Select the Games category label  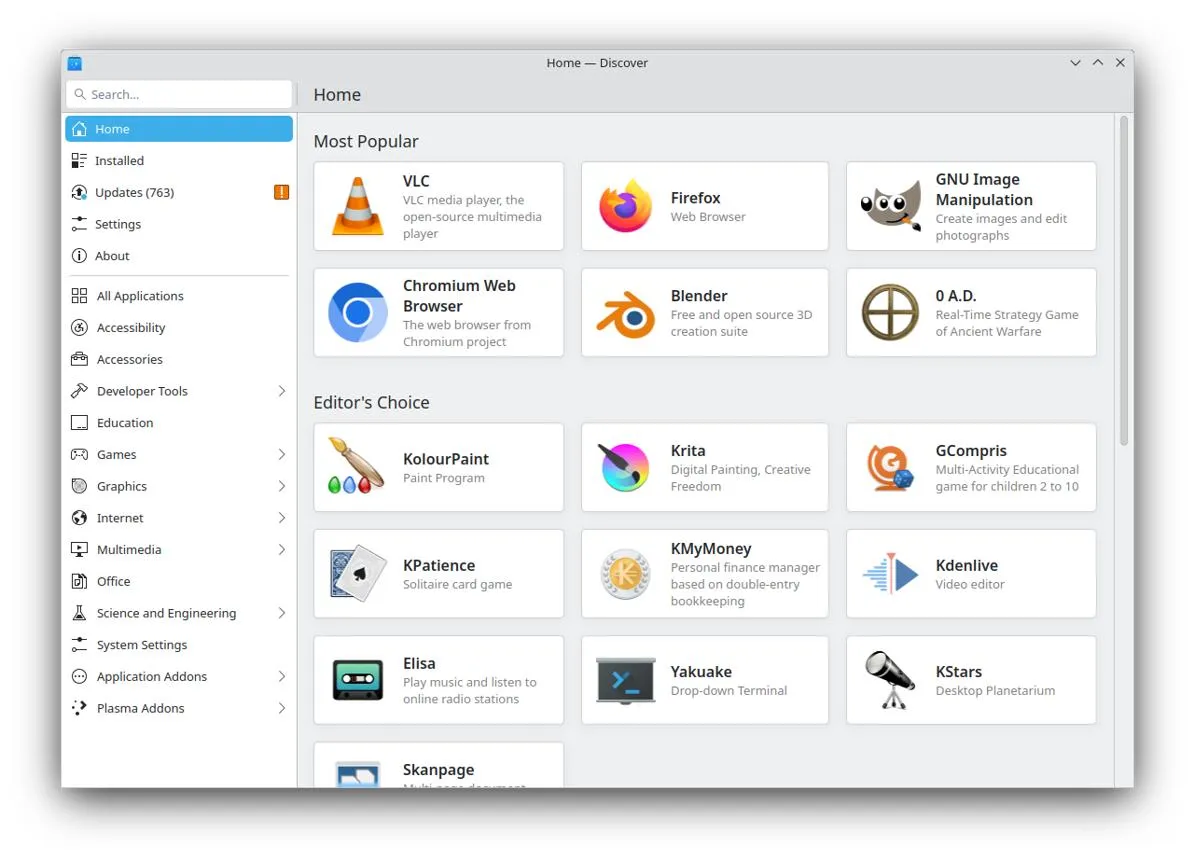(x=117, y=454)
